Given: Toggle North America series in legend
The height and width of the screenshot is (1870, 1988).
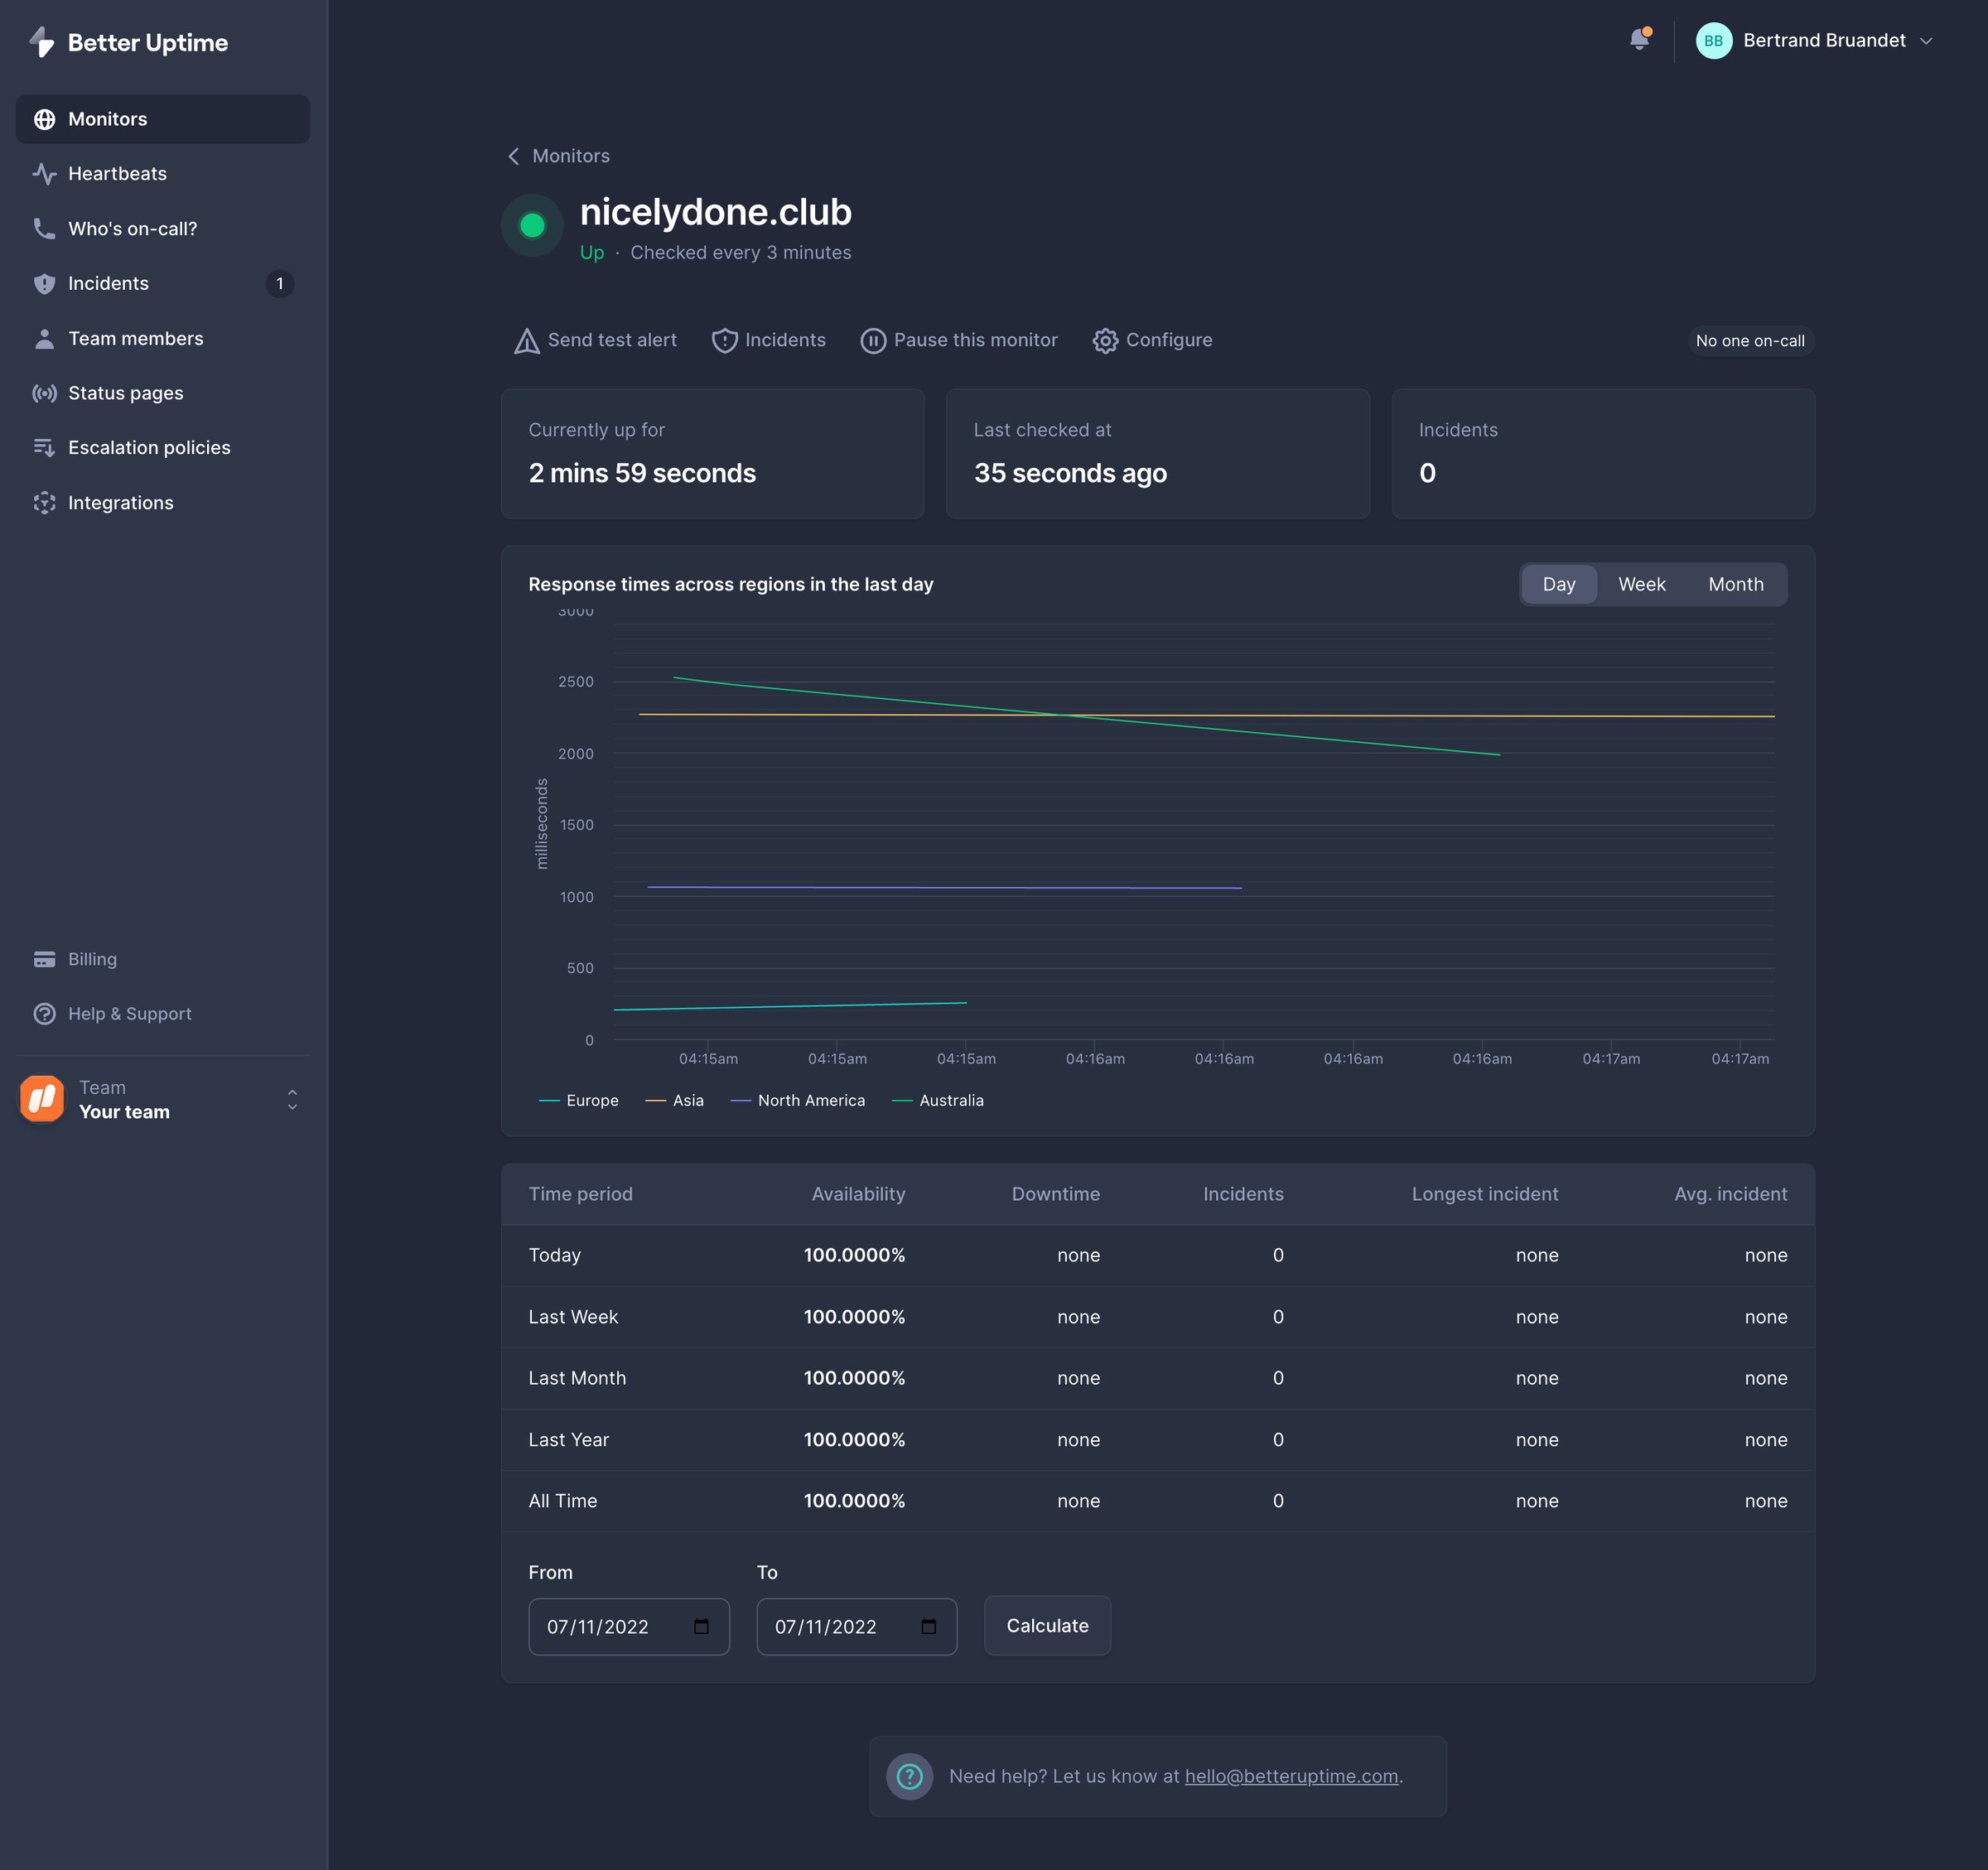Looking at the screenshot, I should coord(798,1100).
